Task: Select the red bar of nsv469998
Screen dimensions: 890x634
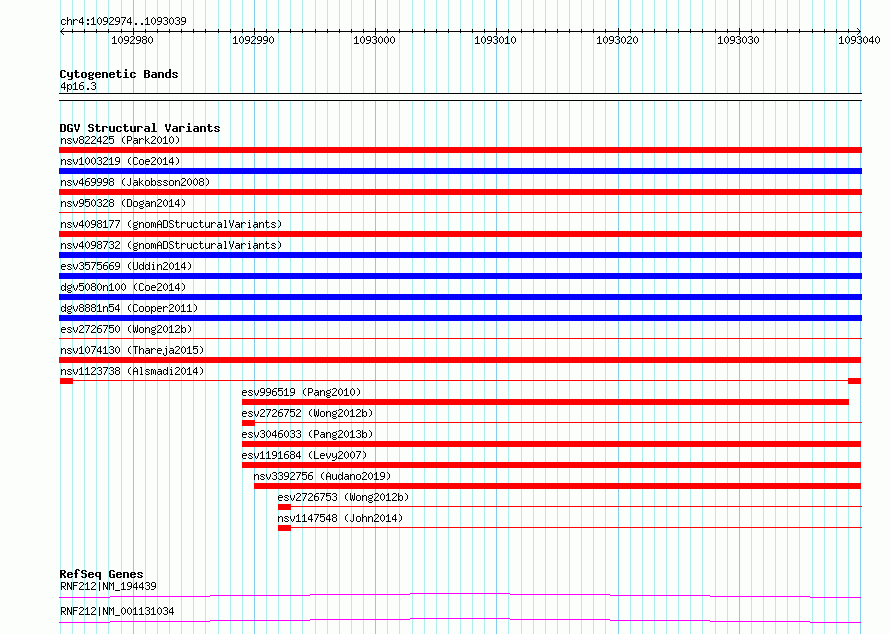Action: point(460,192)
